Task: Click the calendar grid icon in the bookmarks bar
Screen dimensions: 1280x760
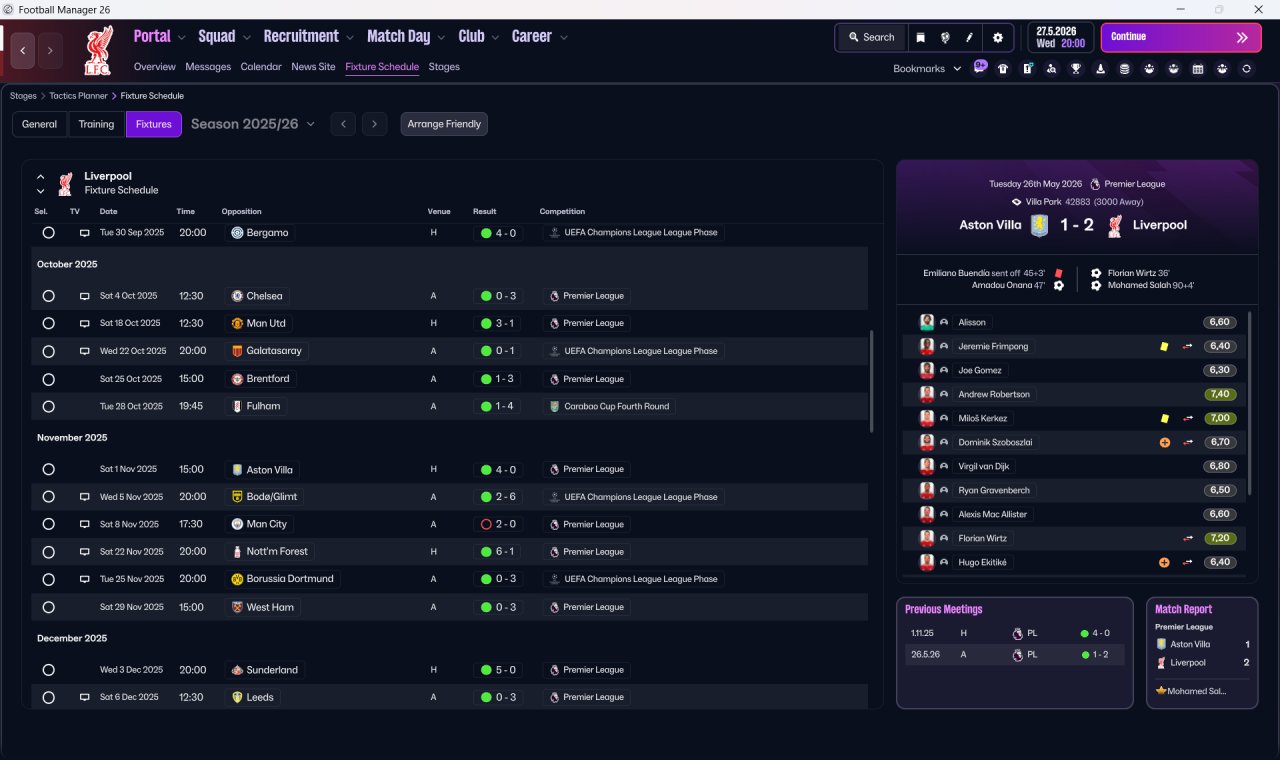Action: coord(1197,69)
